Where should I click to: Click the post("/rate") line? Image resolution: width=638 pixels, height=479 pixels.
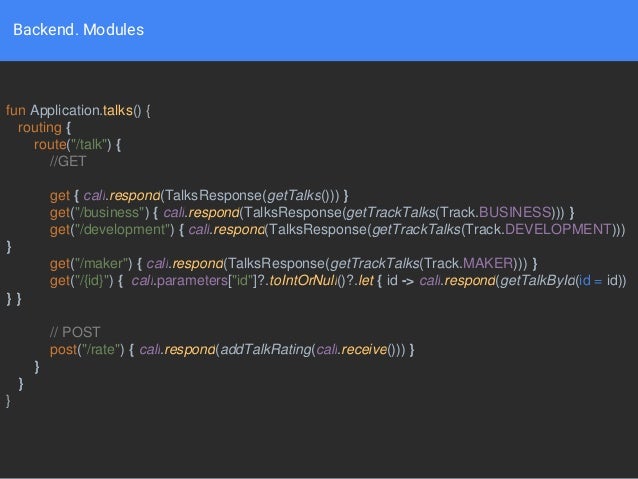tap(232, 350)
